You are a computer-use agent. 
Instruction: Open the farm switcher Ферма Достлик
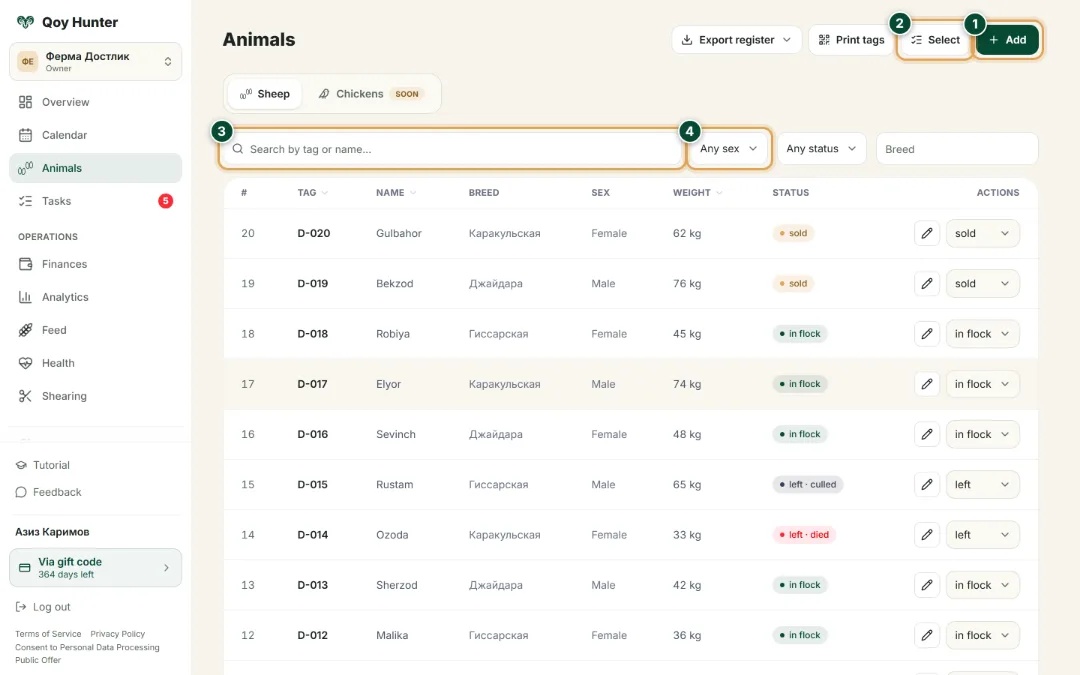tap(96, 61)
